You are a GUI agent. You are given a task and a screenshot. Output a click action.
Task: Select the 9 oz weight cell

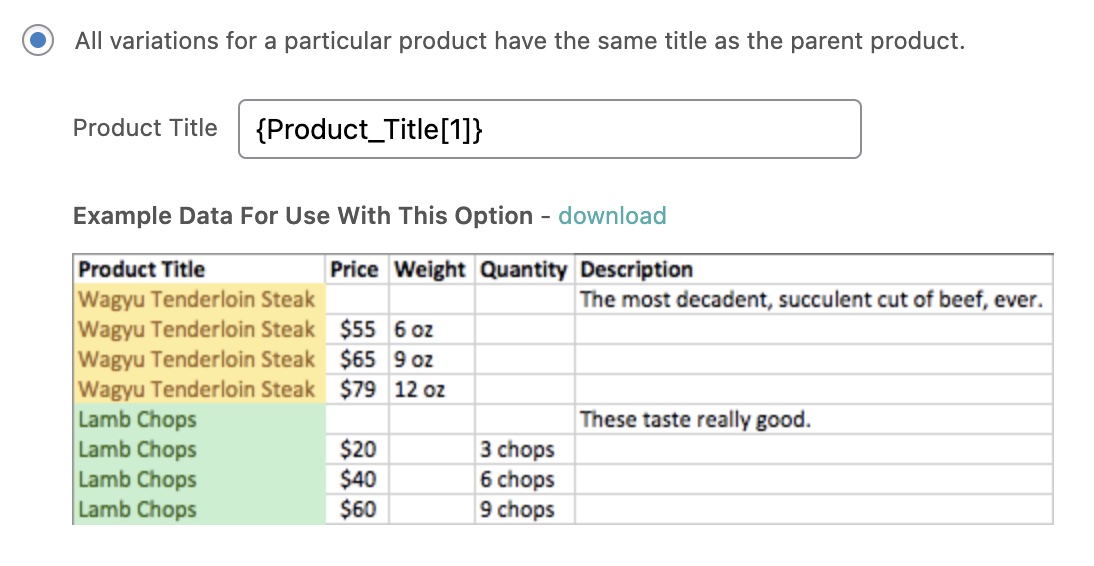(x=414, y=359)
